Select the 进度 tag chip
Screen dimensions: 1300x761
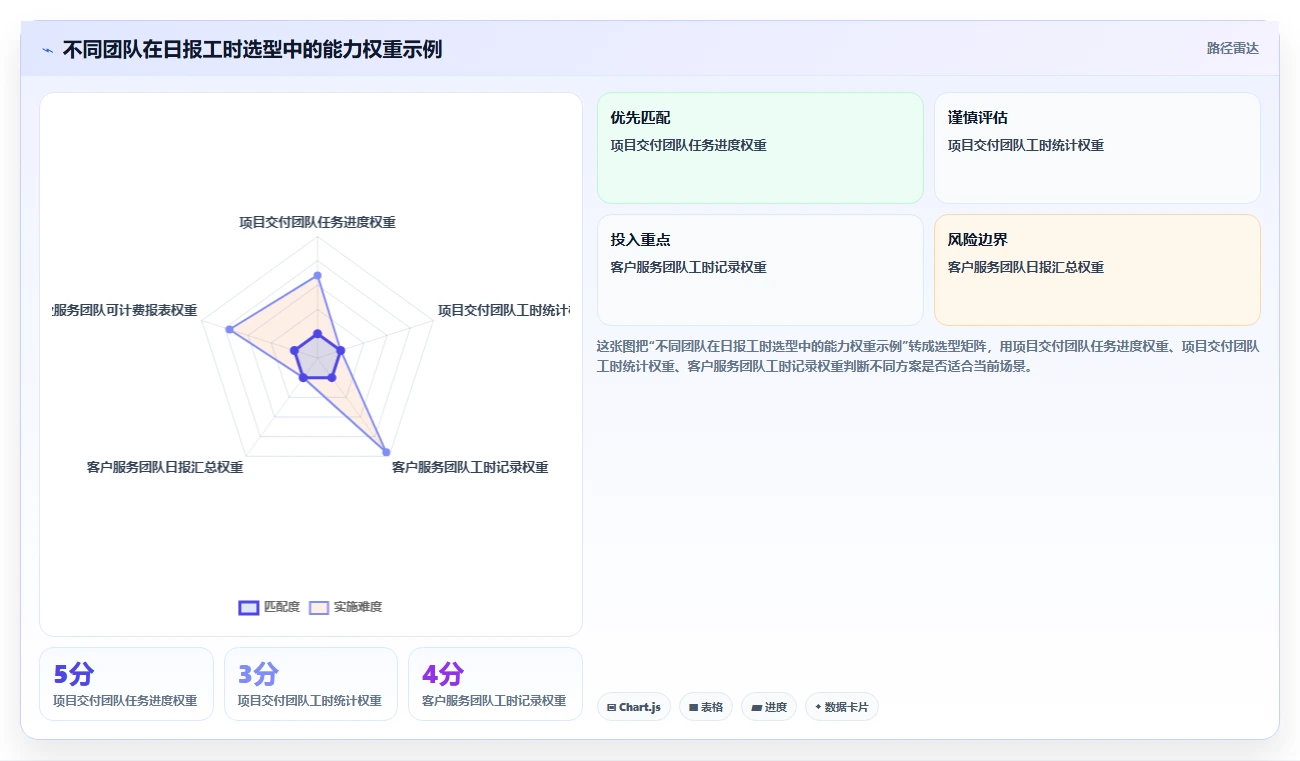(769, 707)
